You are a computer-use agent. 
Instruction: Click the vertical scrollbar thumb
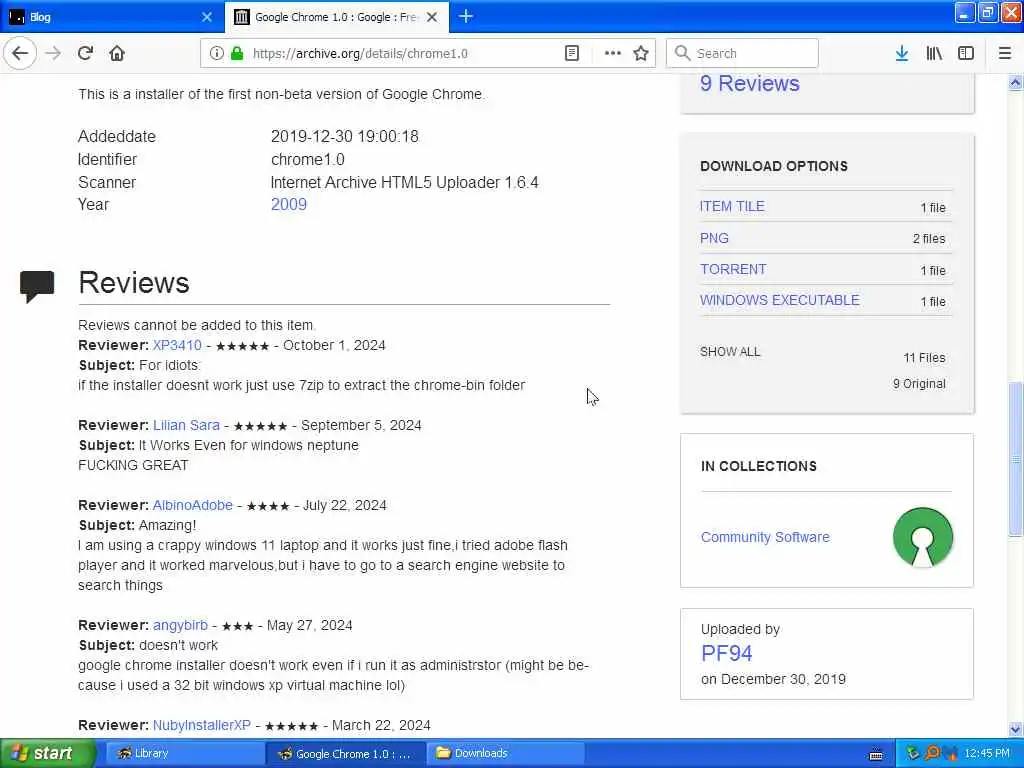[1016, 459]
